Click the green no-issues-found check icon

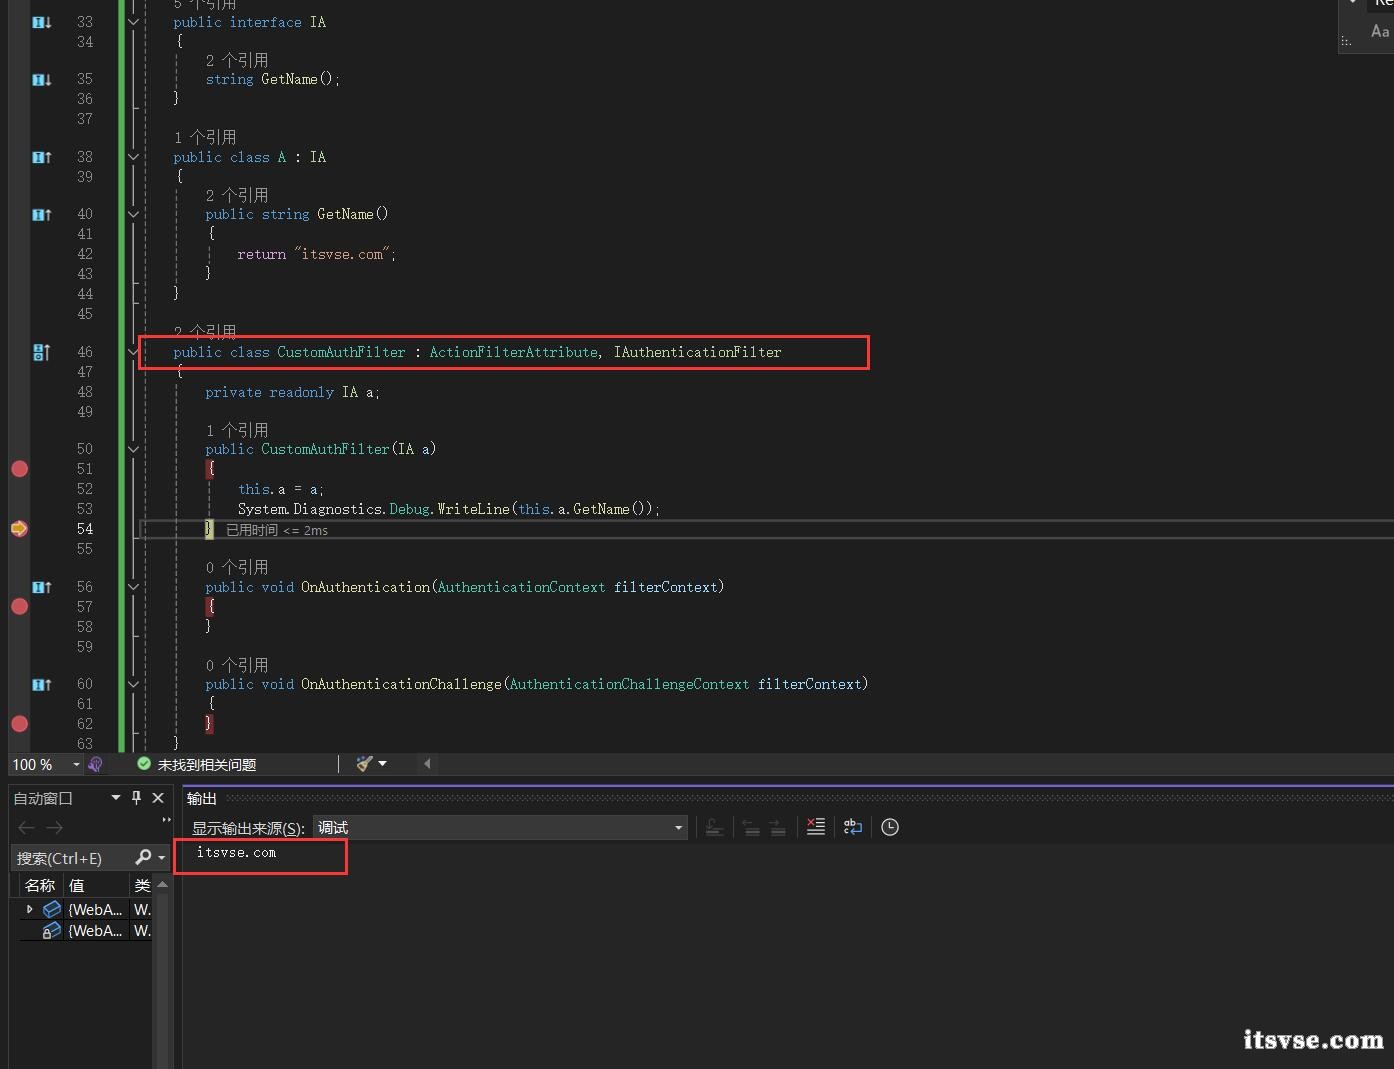144,764
